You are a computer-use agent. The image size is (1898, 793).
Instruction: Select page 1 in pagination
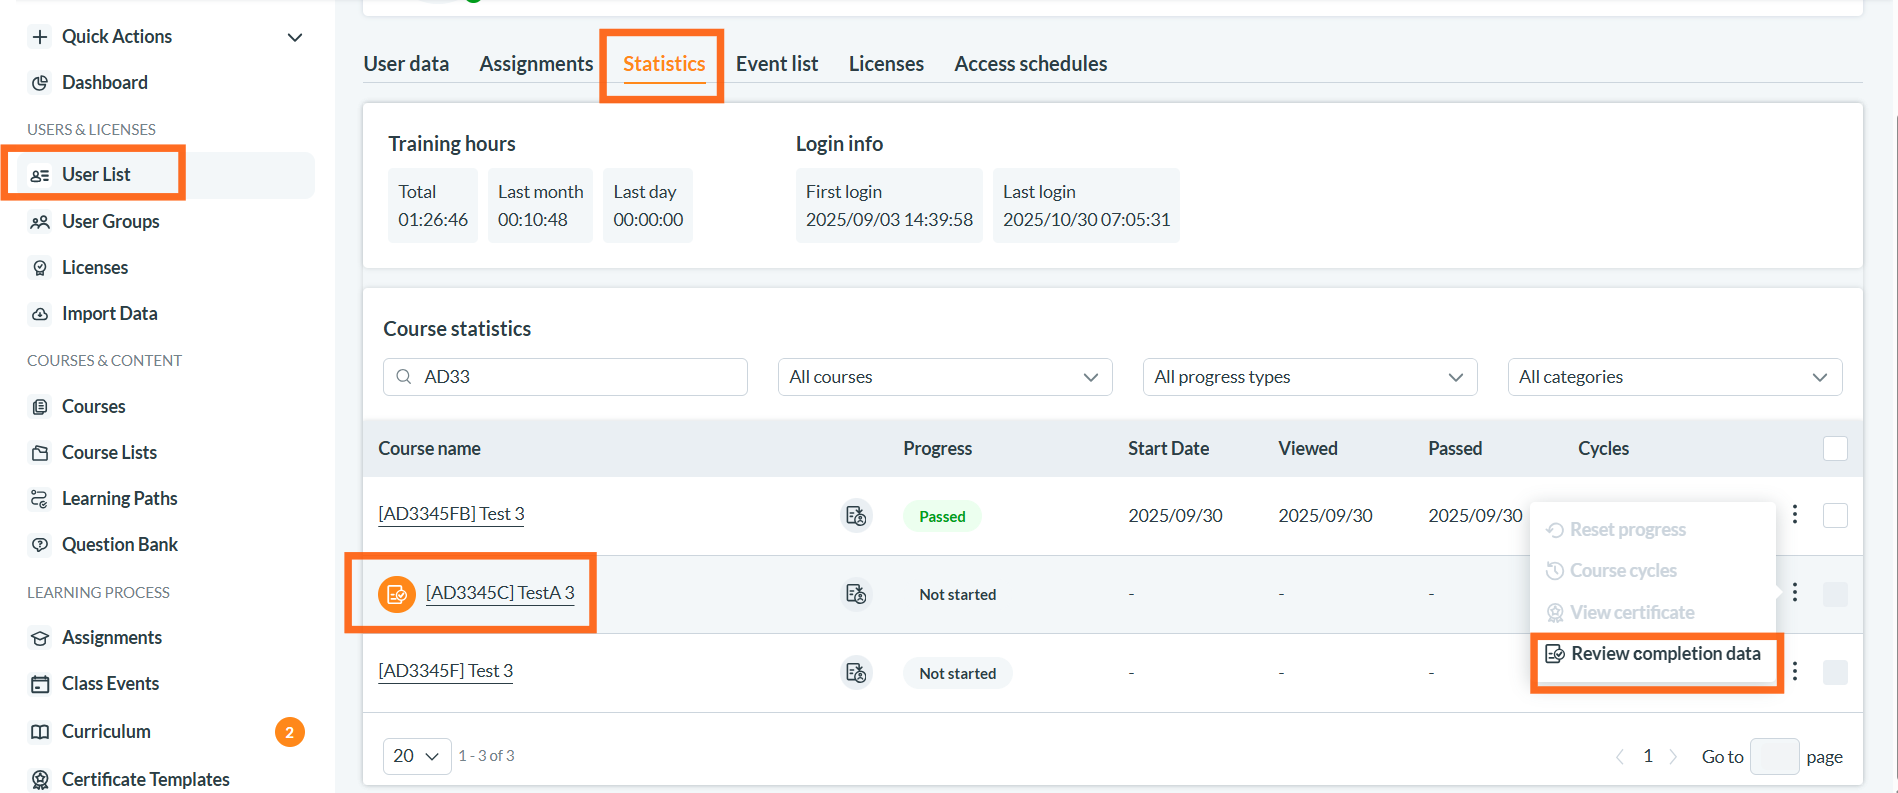(1648, 756)
